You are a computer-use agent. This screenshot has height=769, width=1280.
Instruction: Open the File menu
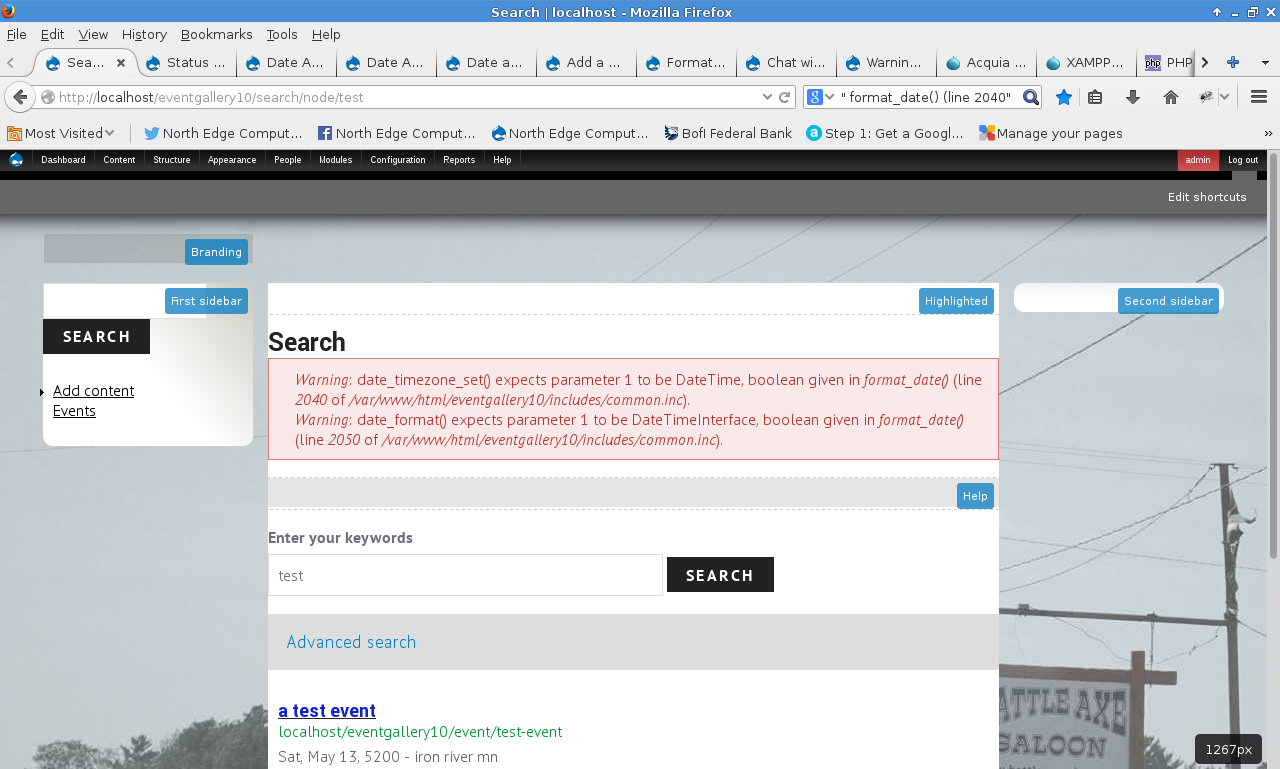(16, 34)
